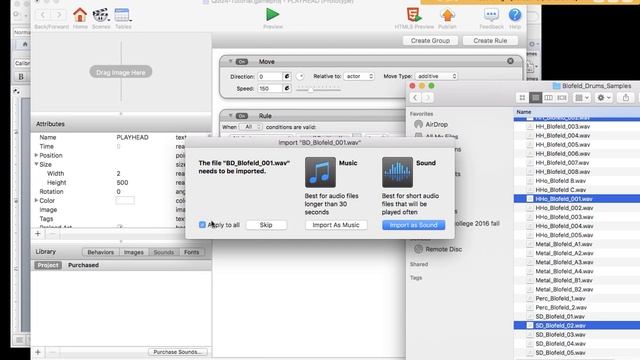
Task: Click the Speed value field
Action: (x=270, y=88)
